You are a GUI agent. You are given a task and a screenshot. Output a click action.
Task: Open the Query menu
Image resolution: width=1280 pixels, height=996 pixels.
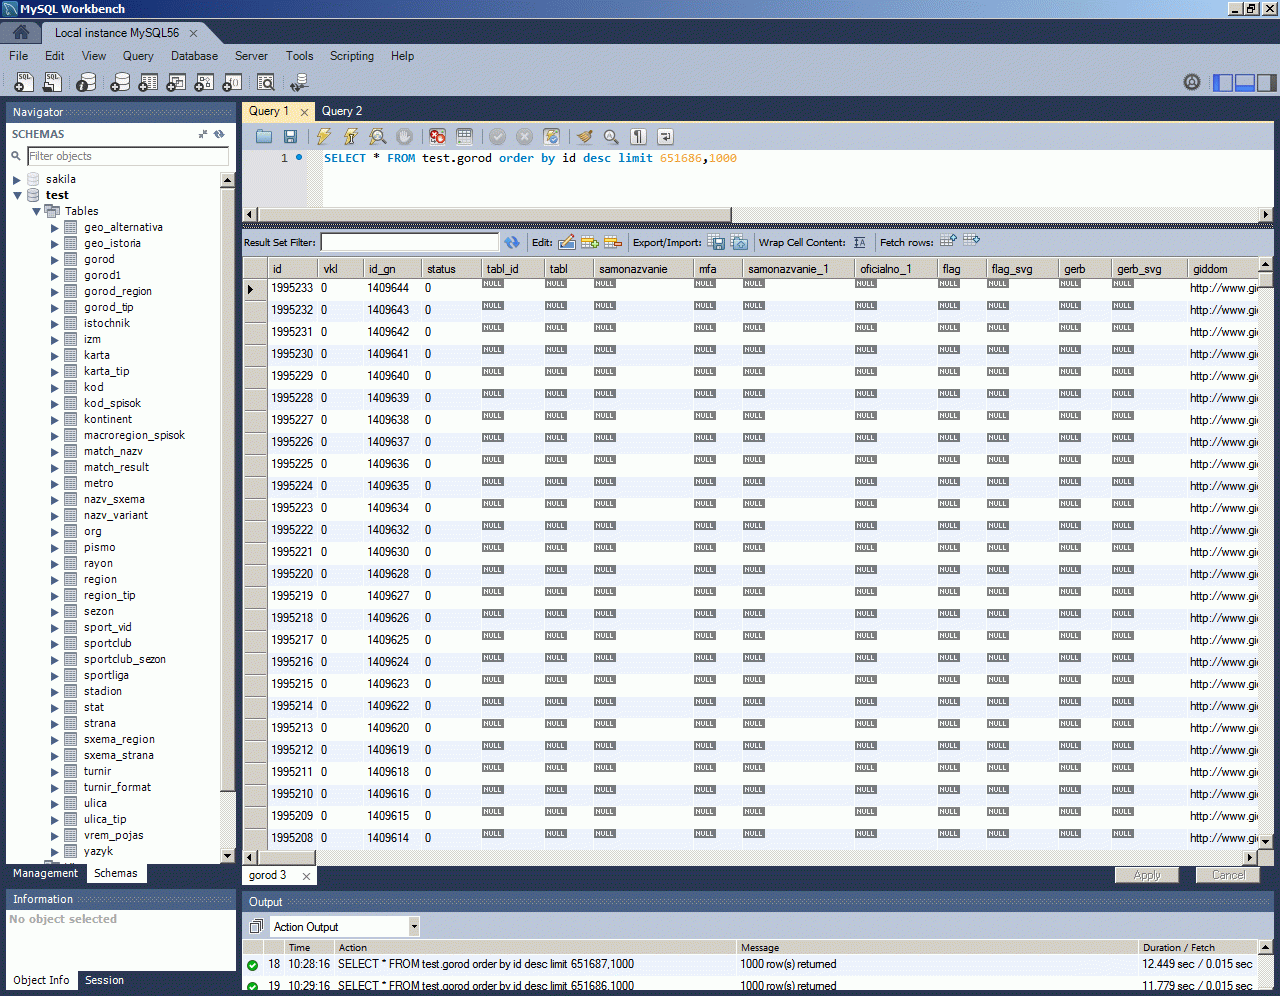coord(138,56)
